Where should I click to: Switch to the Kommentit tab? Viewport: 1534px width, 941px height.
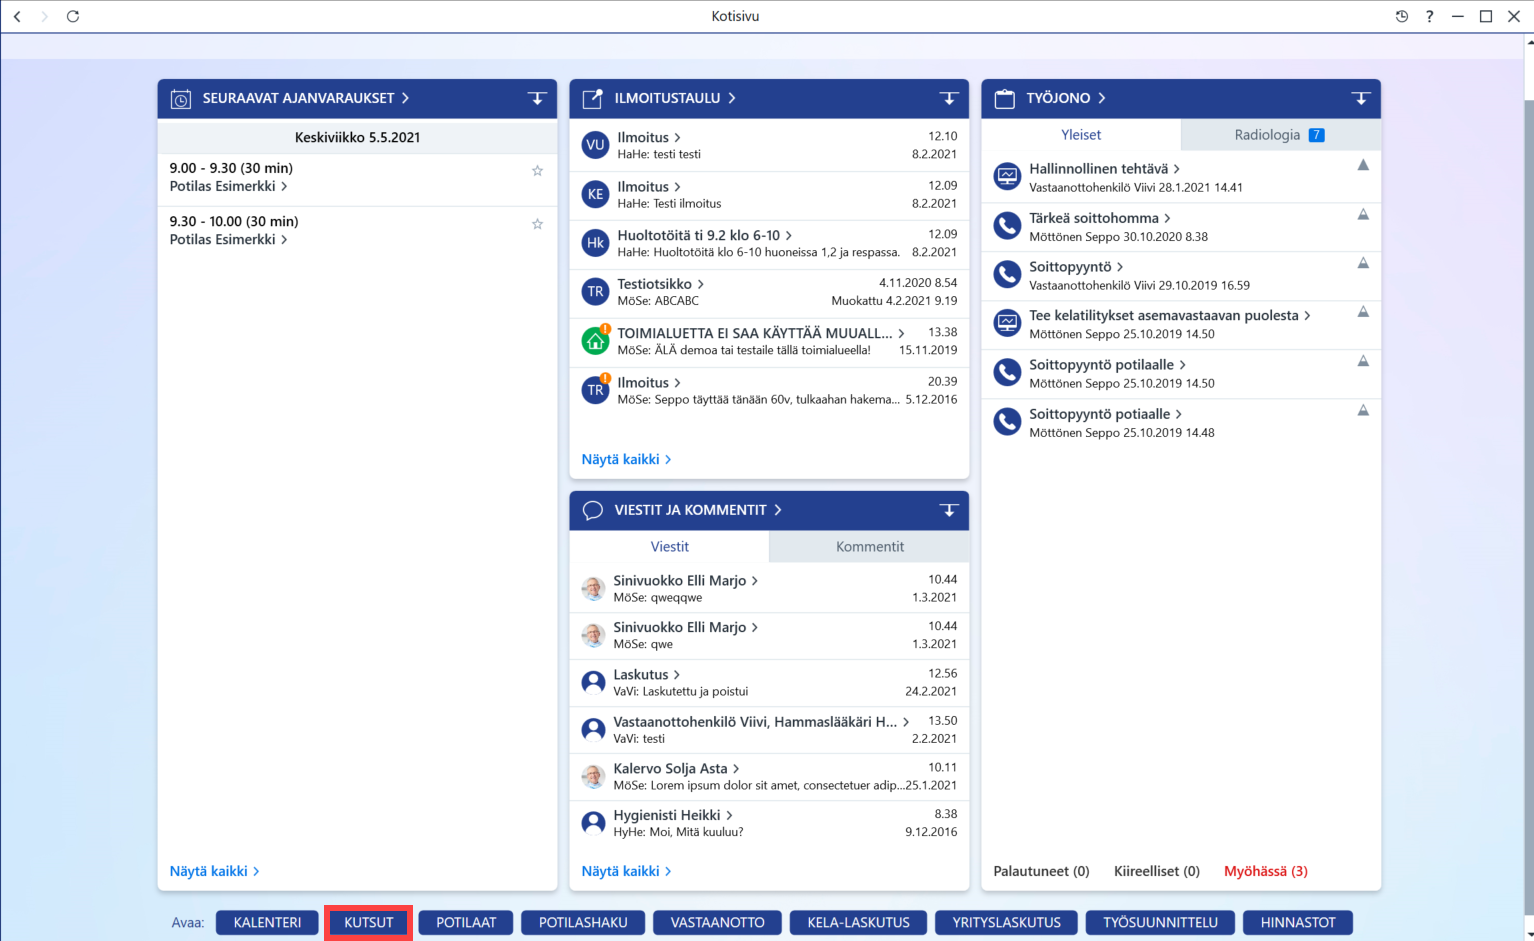[x=869, y=547]
